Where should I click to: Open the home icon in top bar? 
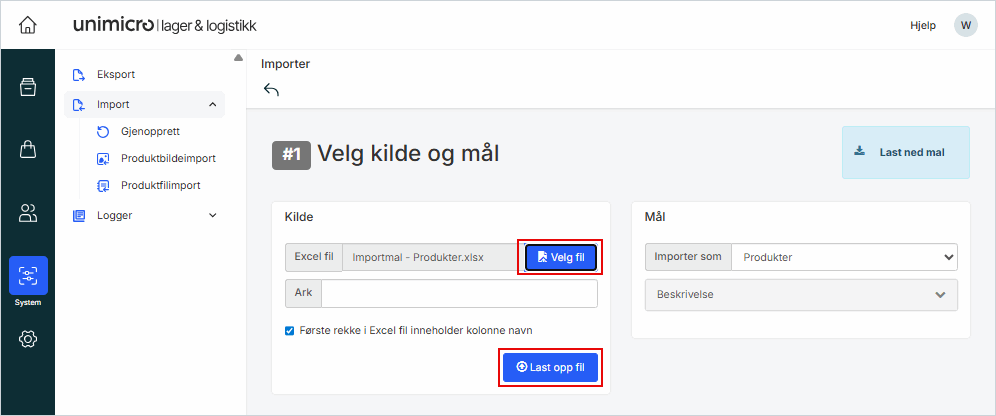coord(28,25)
